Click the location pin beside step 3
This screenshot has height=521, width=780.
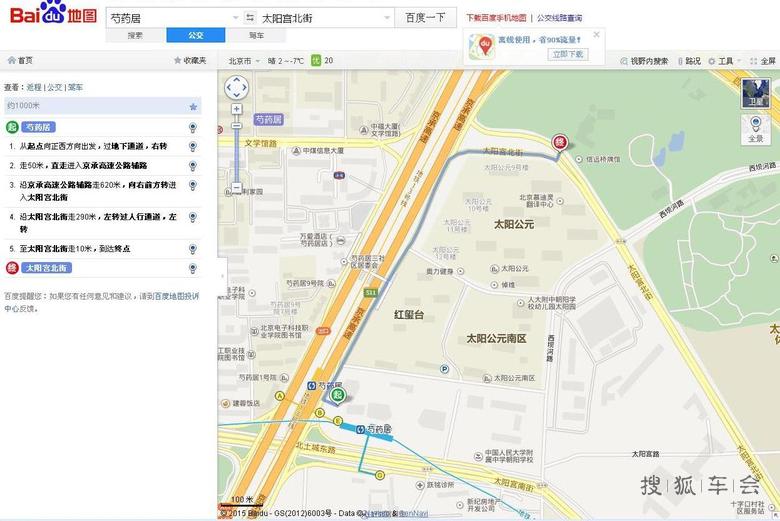tap(193, 186)
